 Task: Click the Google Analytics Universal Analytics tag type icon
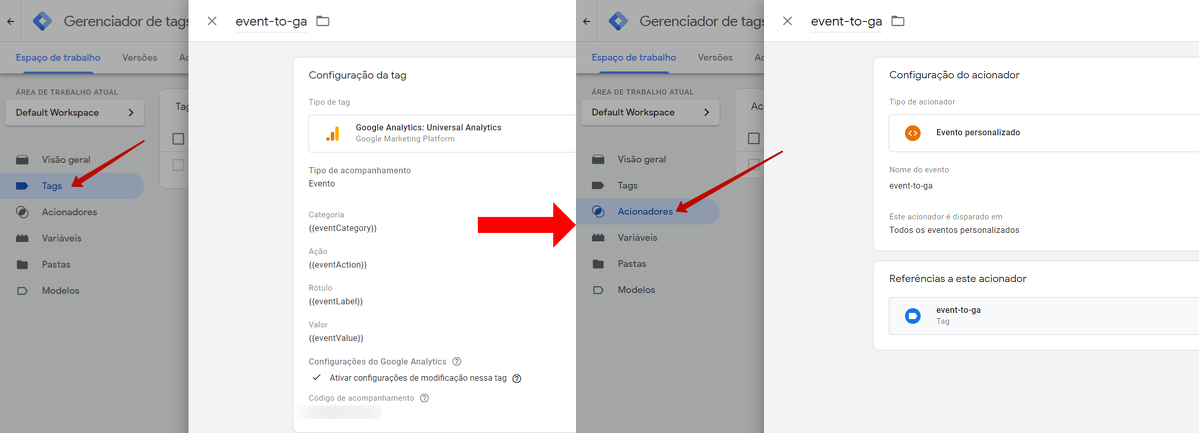tap(332, 133)
